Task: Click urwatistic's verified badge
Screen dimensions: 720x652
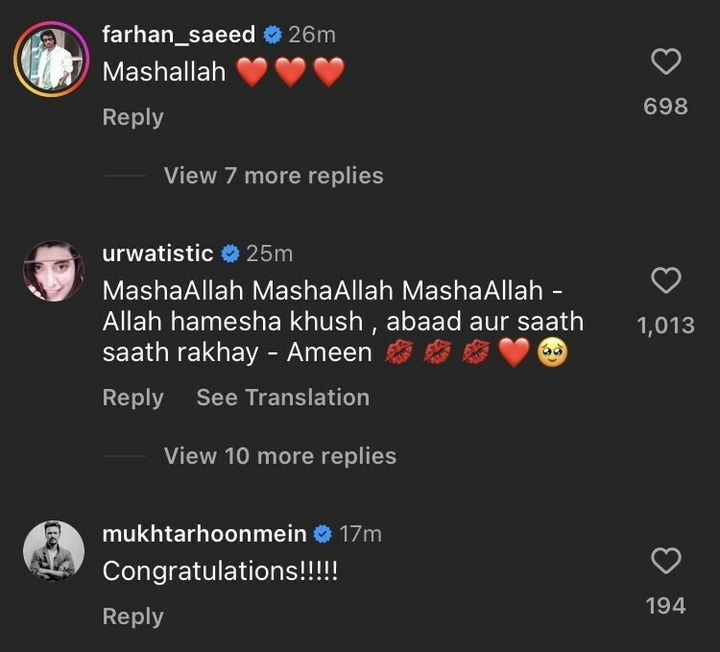Action: [x=230, y=254]
